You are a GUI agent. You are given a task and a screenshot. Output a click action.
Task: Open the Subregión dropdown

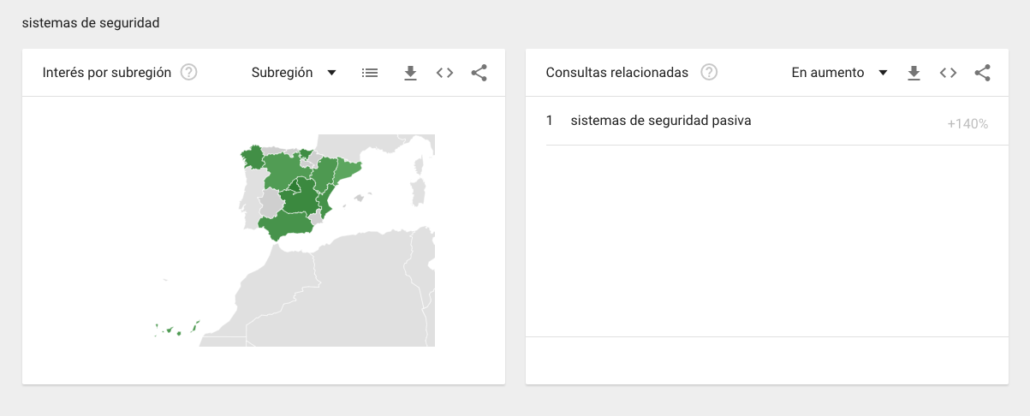pos(293,73)
